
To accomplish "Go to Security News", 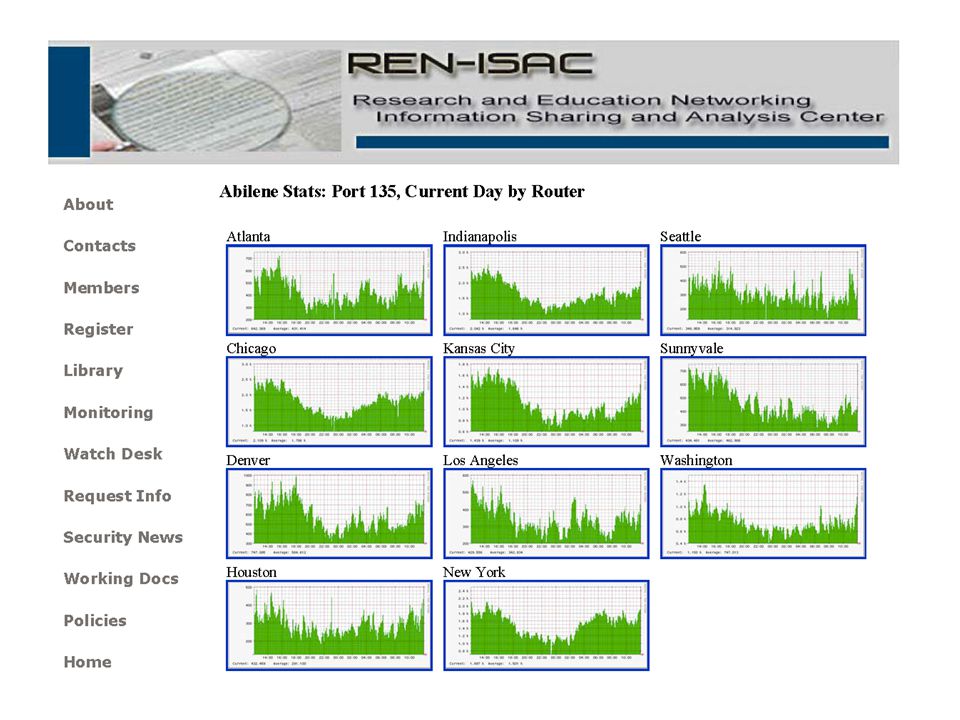I will tap(123, 538).
